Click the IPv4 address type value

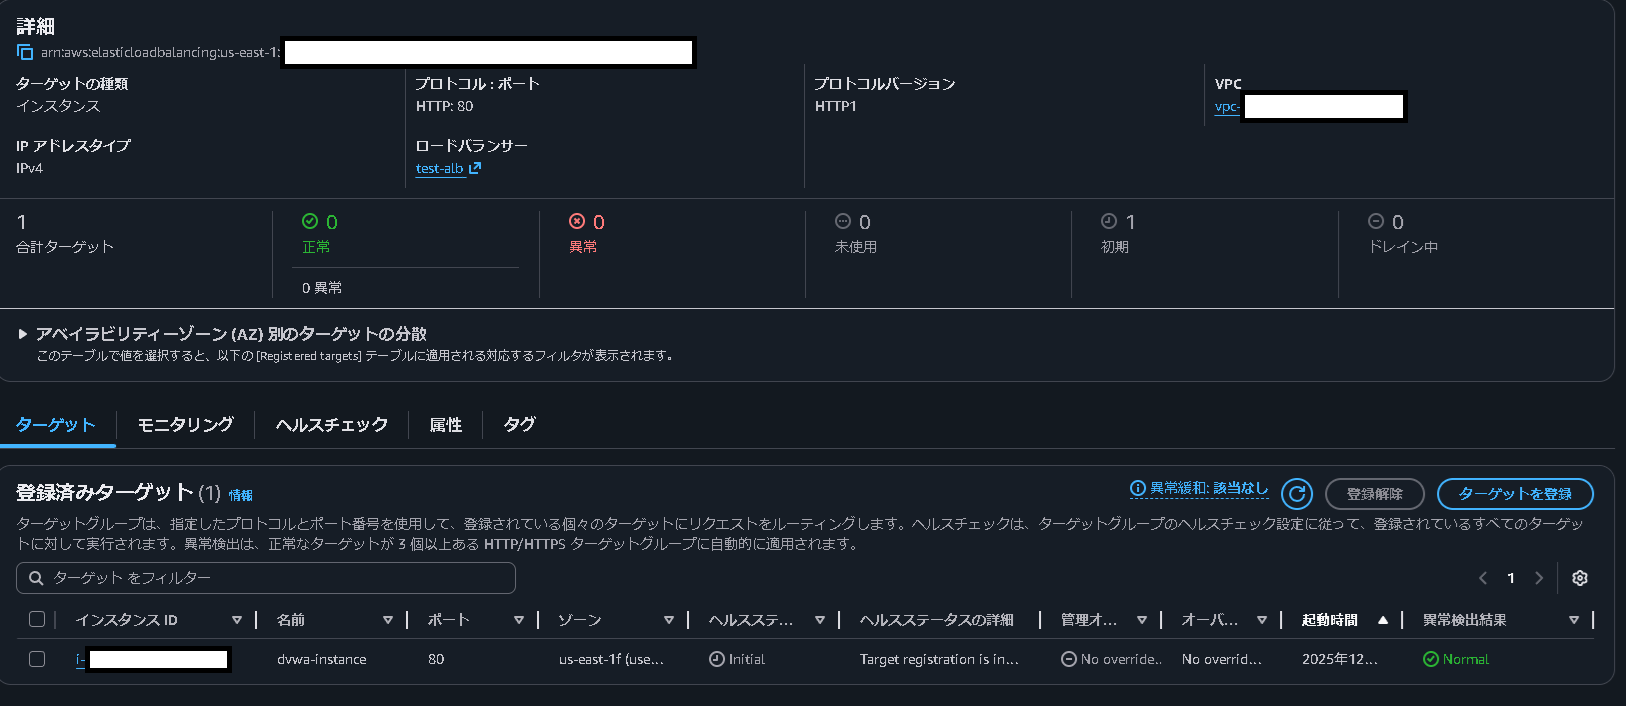(x=30, y=168)
